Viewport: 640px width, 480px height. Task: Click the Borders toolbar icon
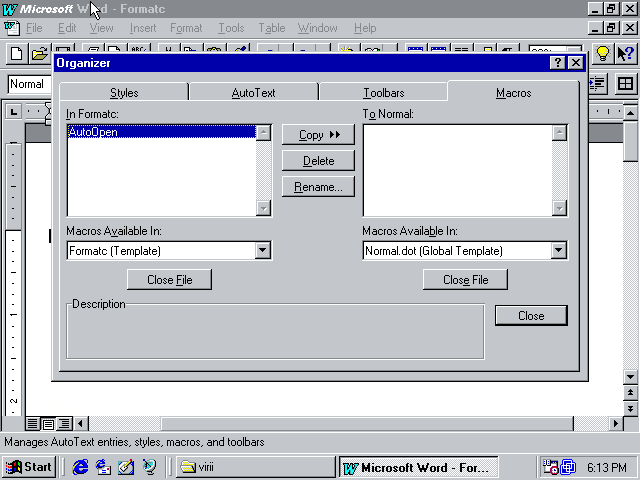point(626,84)
